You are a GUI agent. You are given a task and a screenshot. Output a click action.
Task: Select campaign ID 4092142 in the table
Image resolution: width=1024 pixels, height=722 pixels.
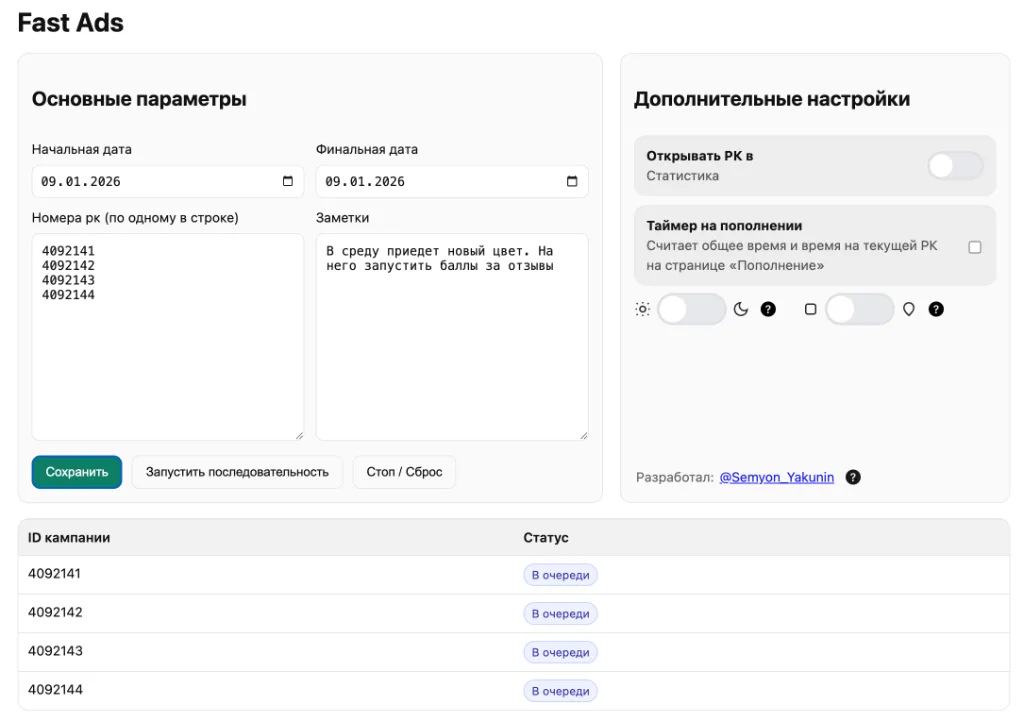pos(55,612)
